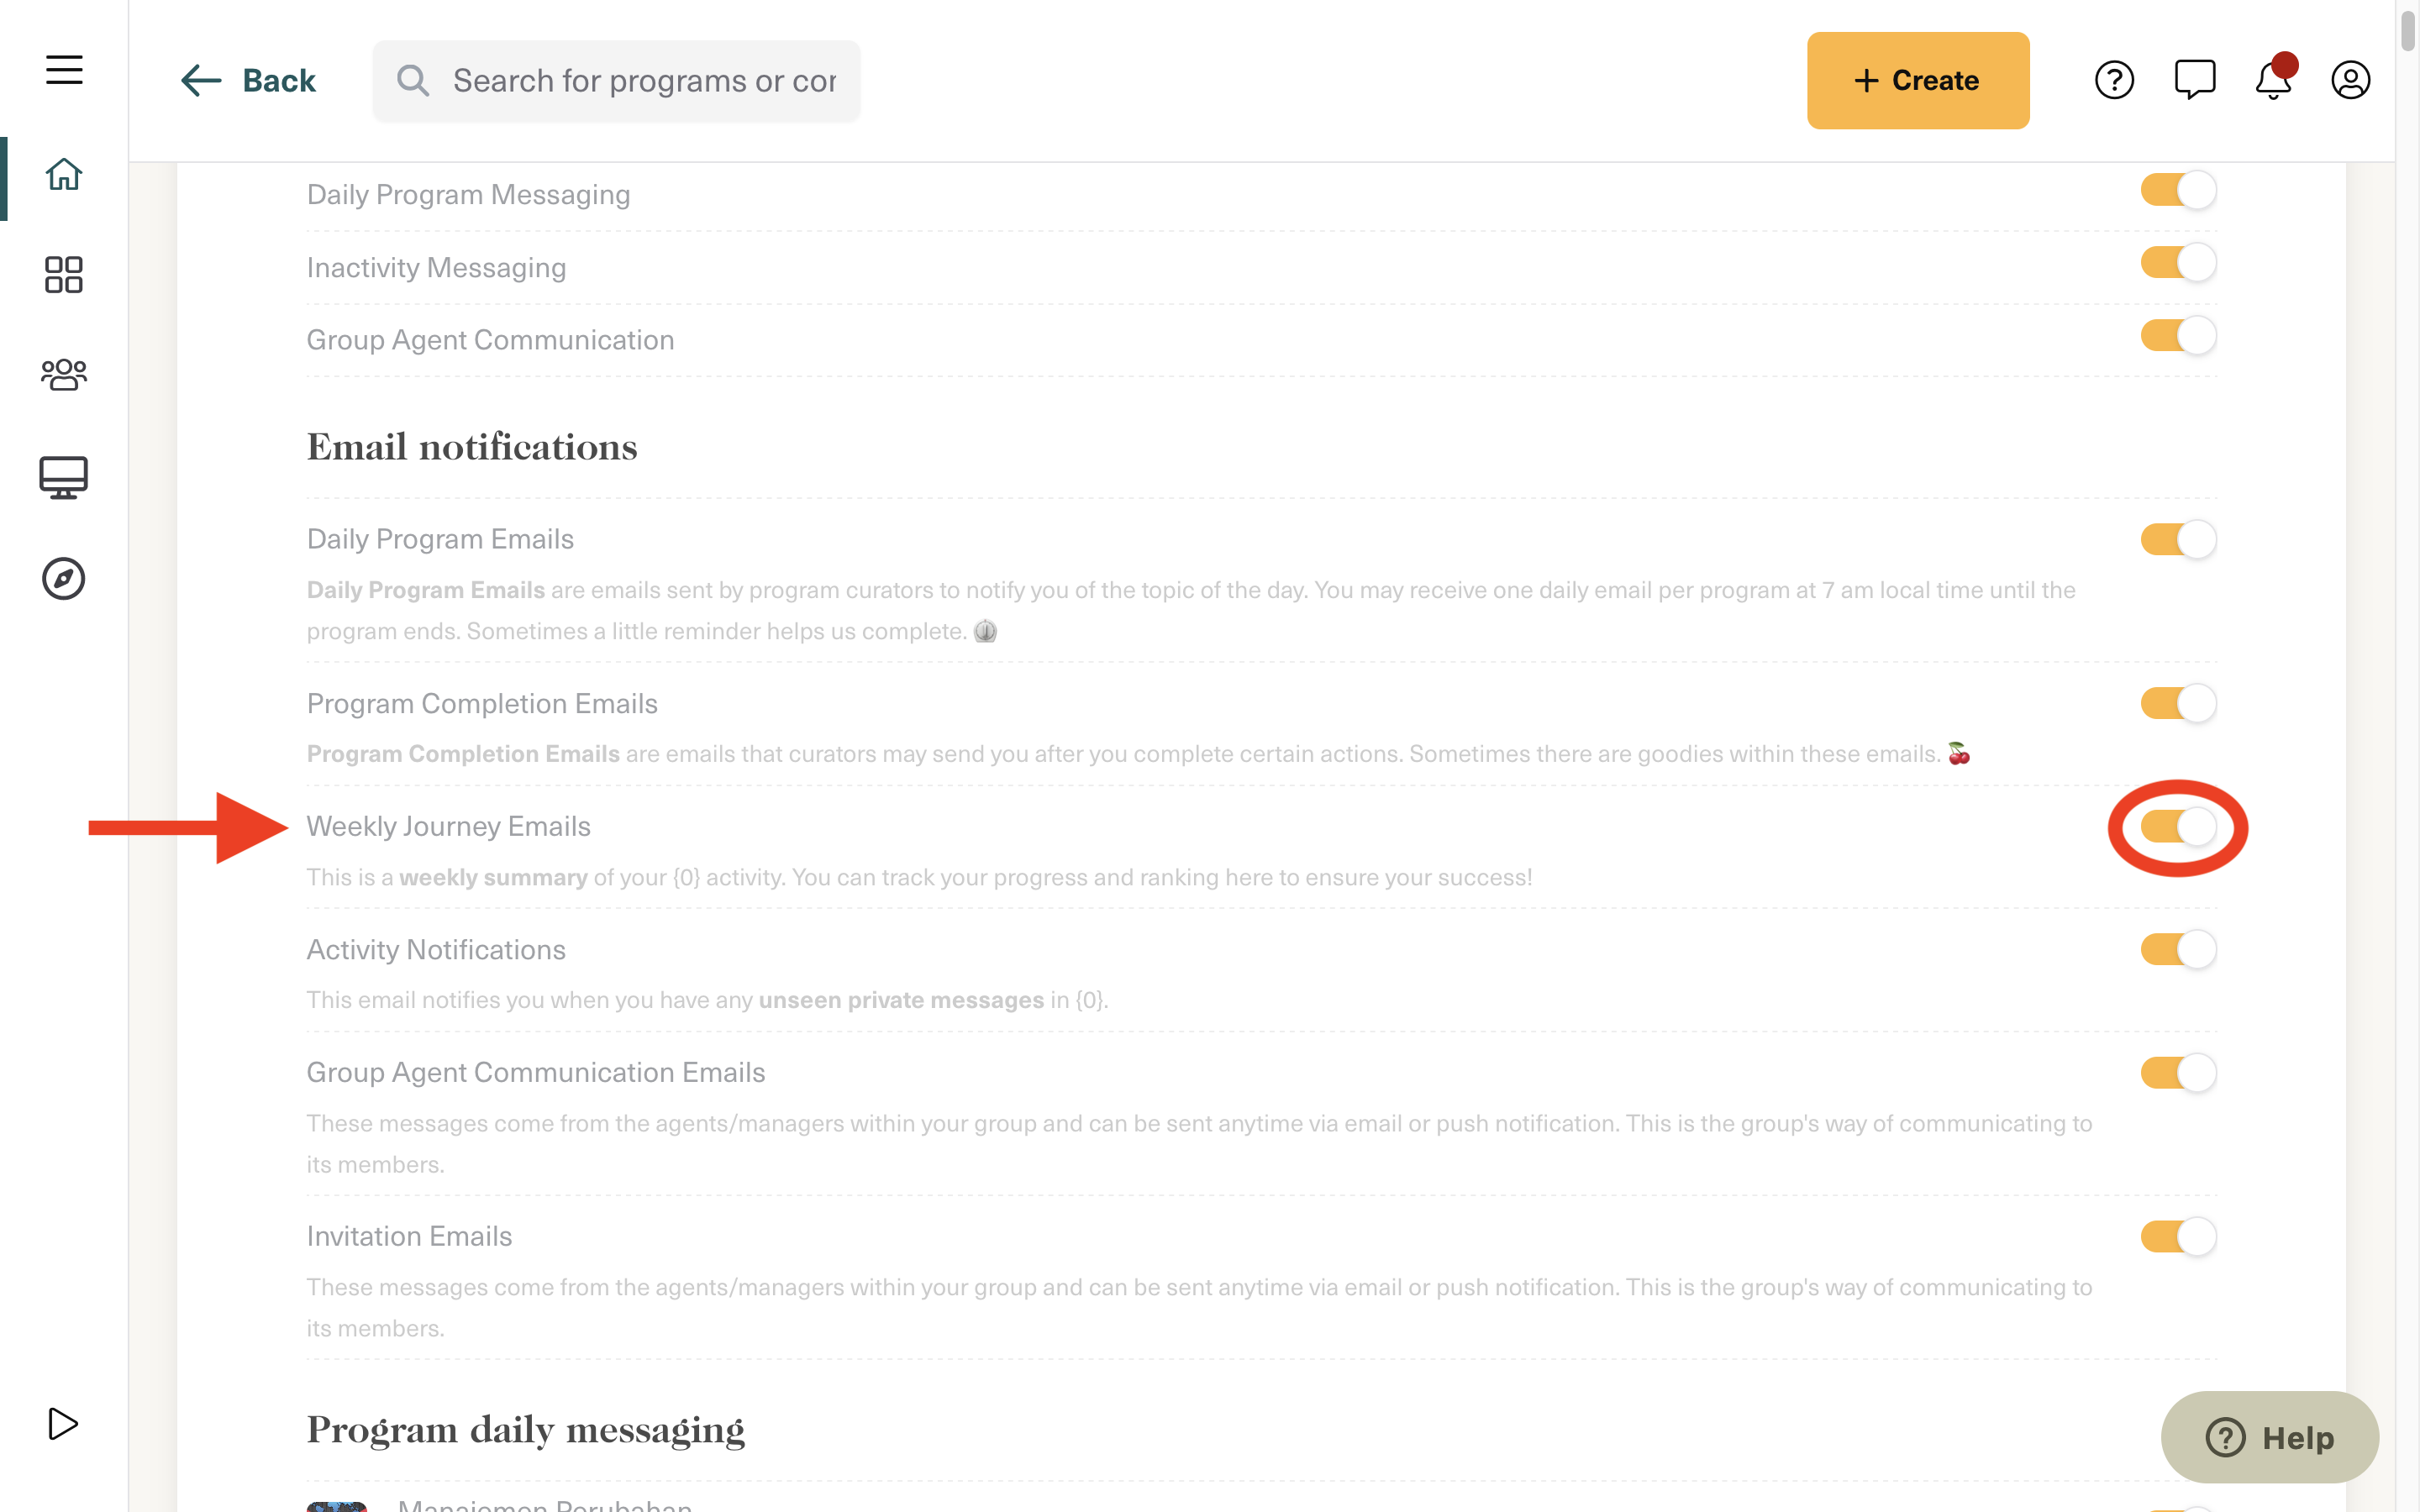The width and height of the screenshot is (2420, 1512).
Task: Toggle Group Agent Communication Emails switch
Action: [x=2178, y=1073]
